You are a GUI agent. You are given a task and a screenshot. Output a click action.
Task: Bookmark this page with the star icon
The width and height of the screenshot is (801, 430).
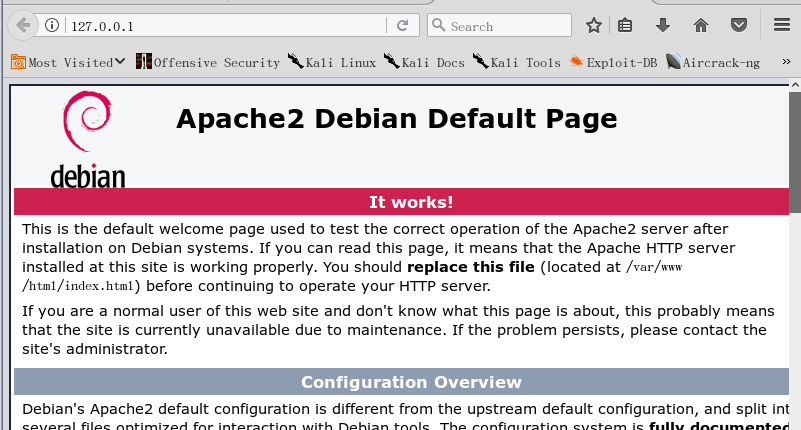tap(594, 25)
